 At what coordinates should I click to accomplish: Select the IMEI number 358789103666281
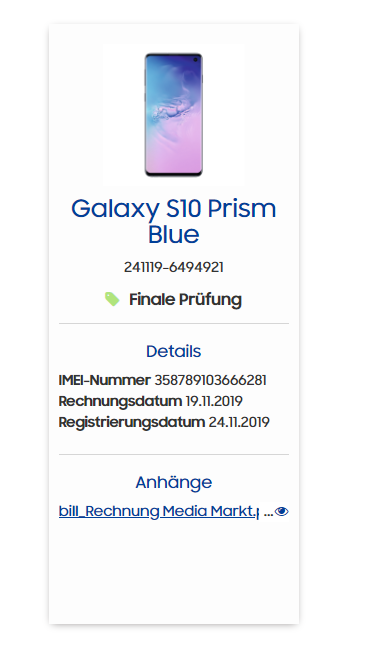[211, 380]
